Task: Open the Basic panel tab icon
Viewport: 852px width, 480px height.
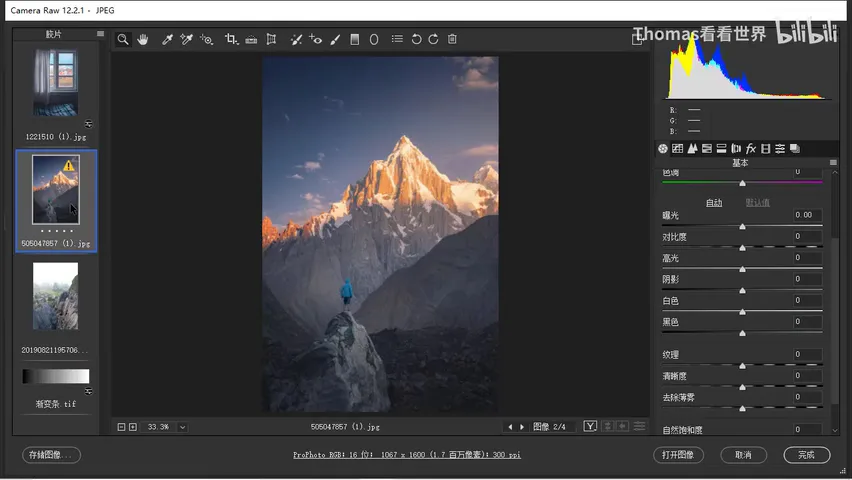Action: pos(663,148)
